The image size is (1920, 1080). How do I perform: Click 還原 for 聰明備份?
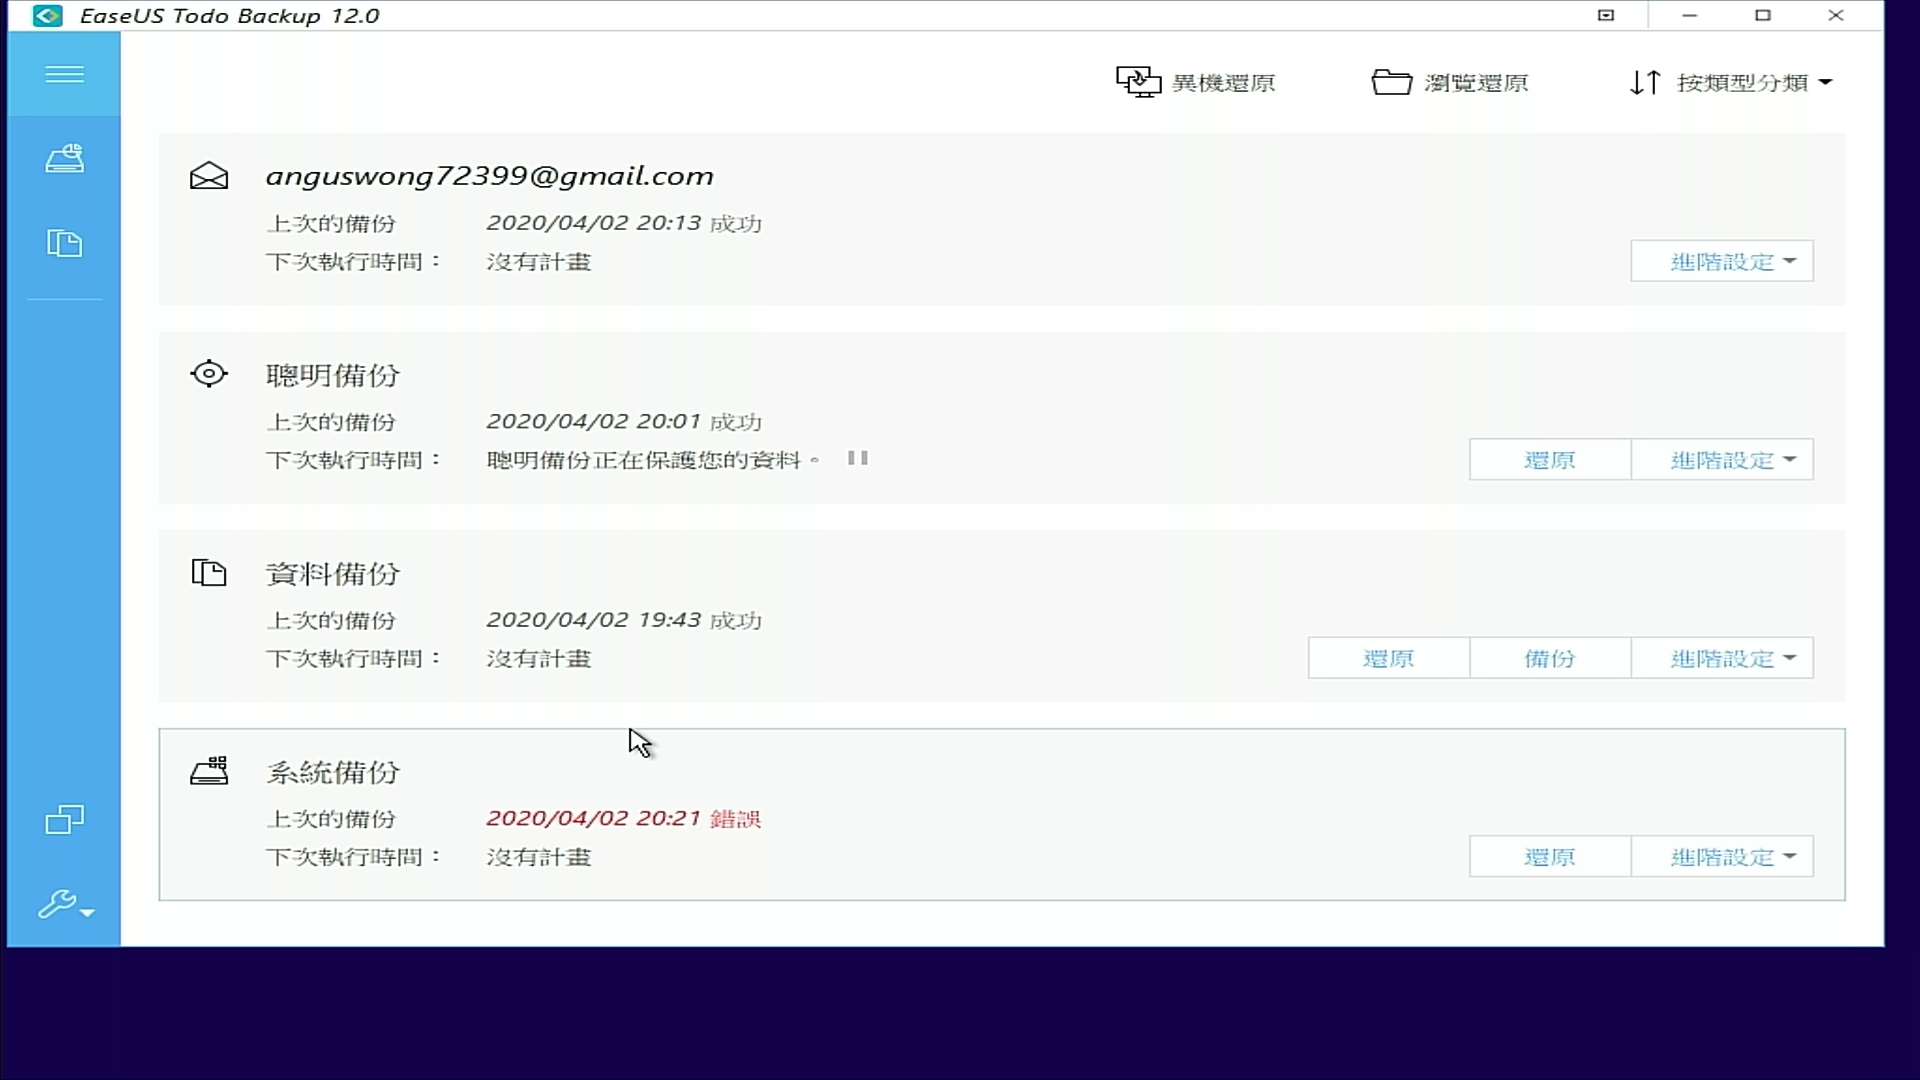point(1550,460)
